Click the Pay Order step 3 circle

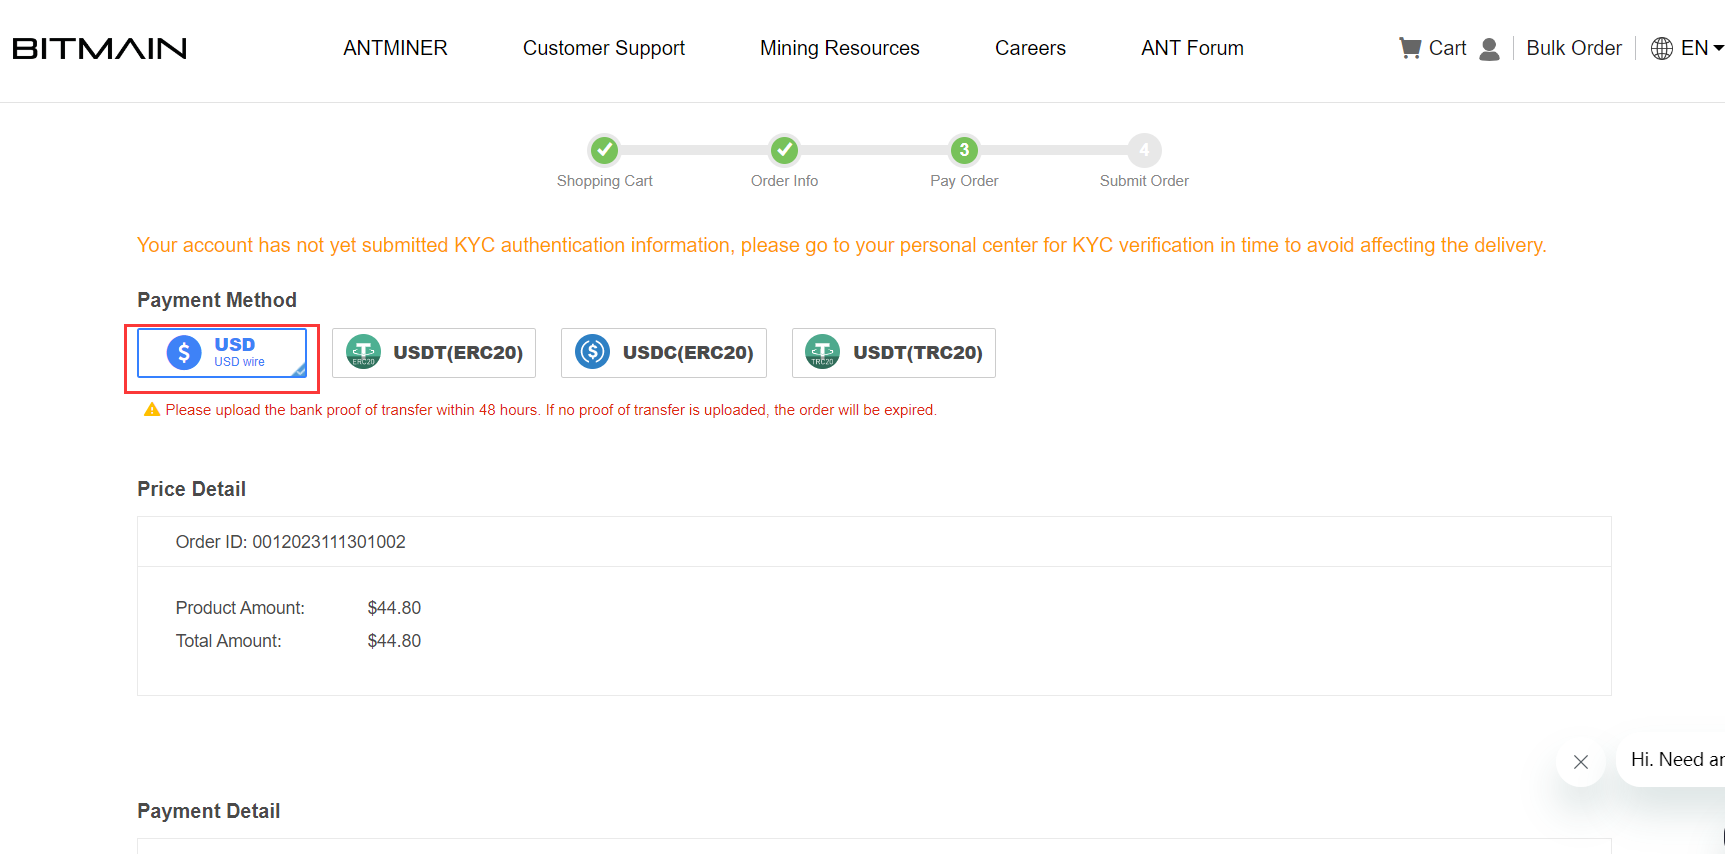(964, 150)
